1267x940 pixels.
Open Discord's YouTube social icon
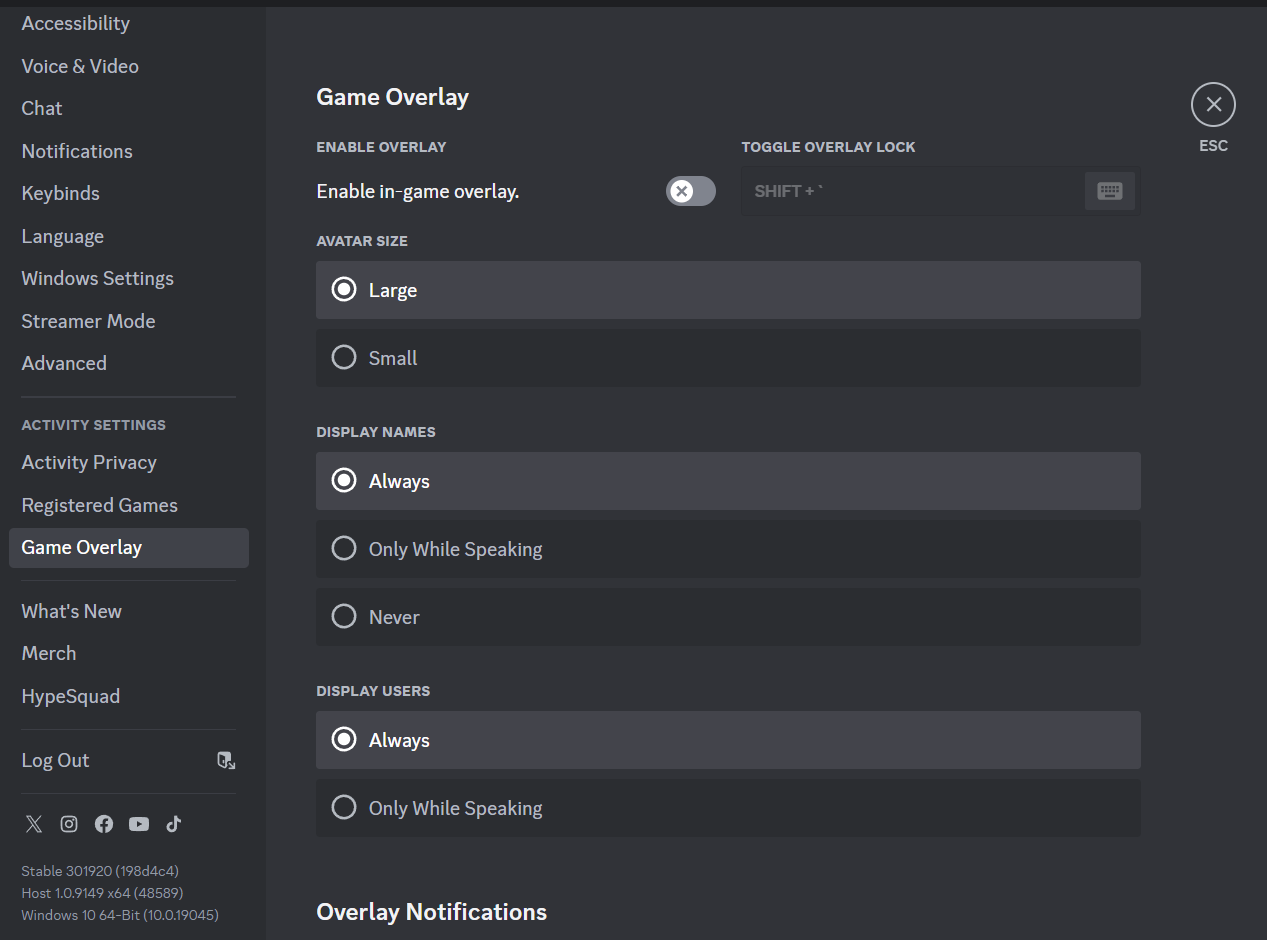click(139, 824)
